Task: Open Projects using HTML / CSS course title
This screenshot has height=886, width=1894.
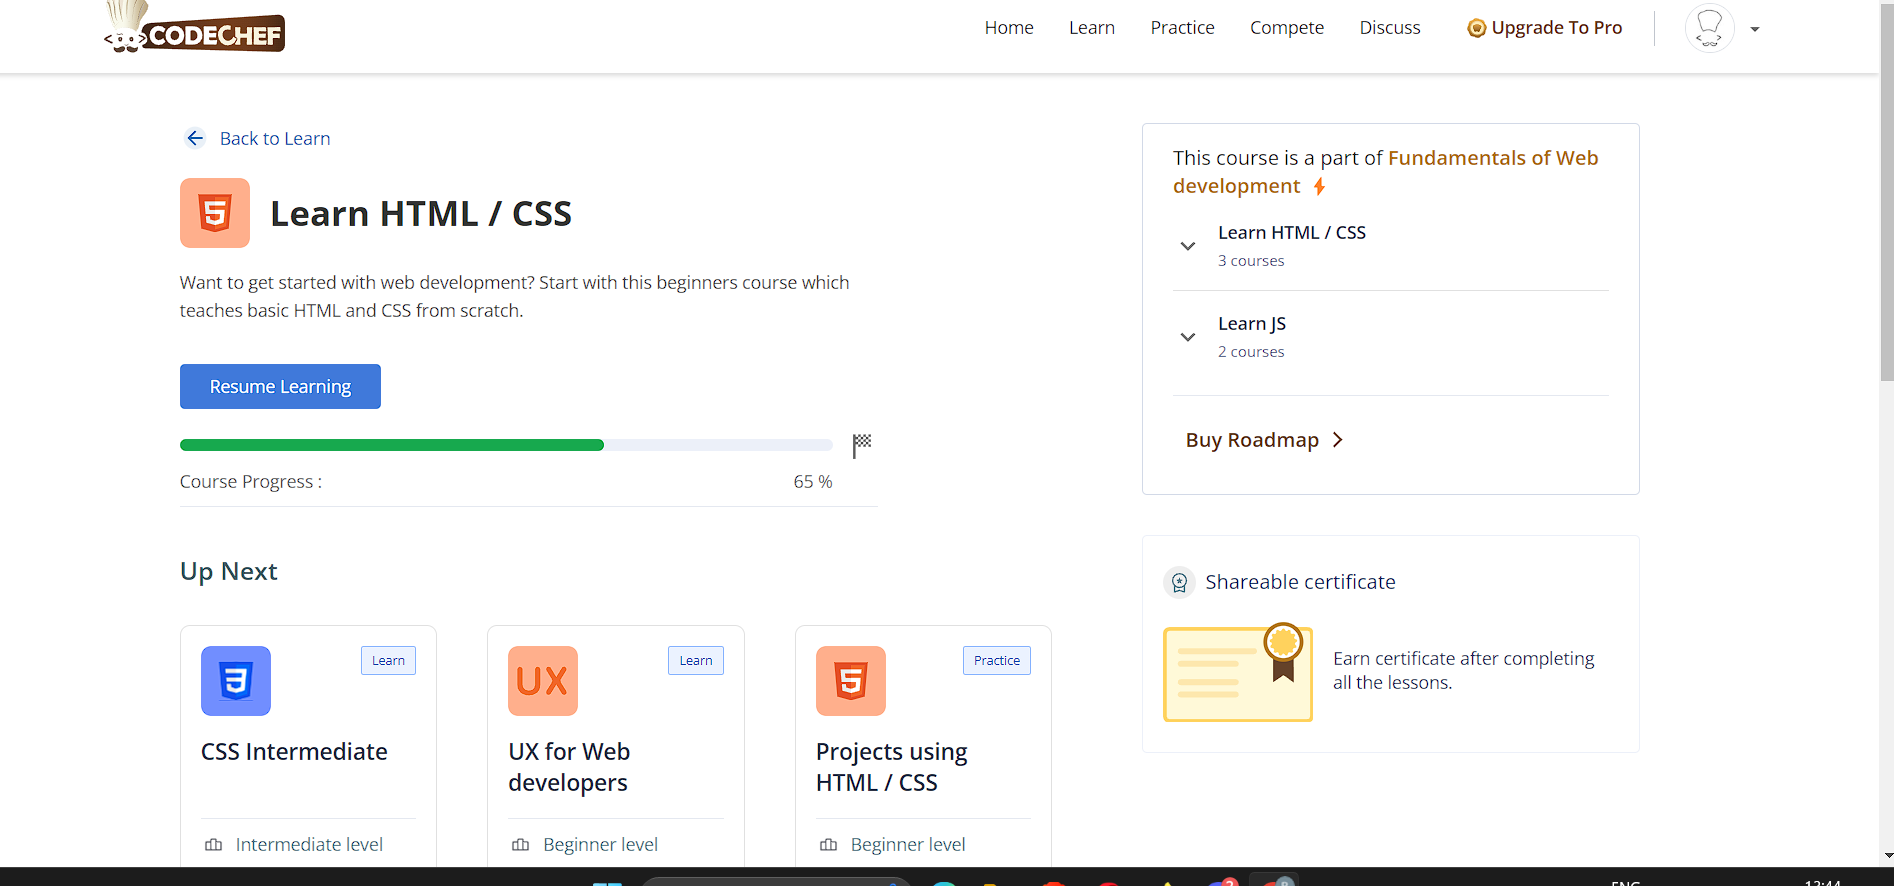Action: tap(892, 767)
